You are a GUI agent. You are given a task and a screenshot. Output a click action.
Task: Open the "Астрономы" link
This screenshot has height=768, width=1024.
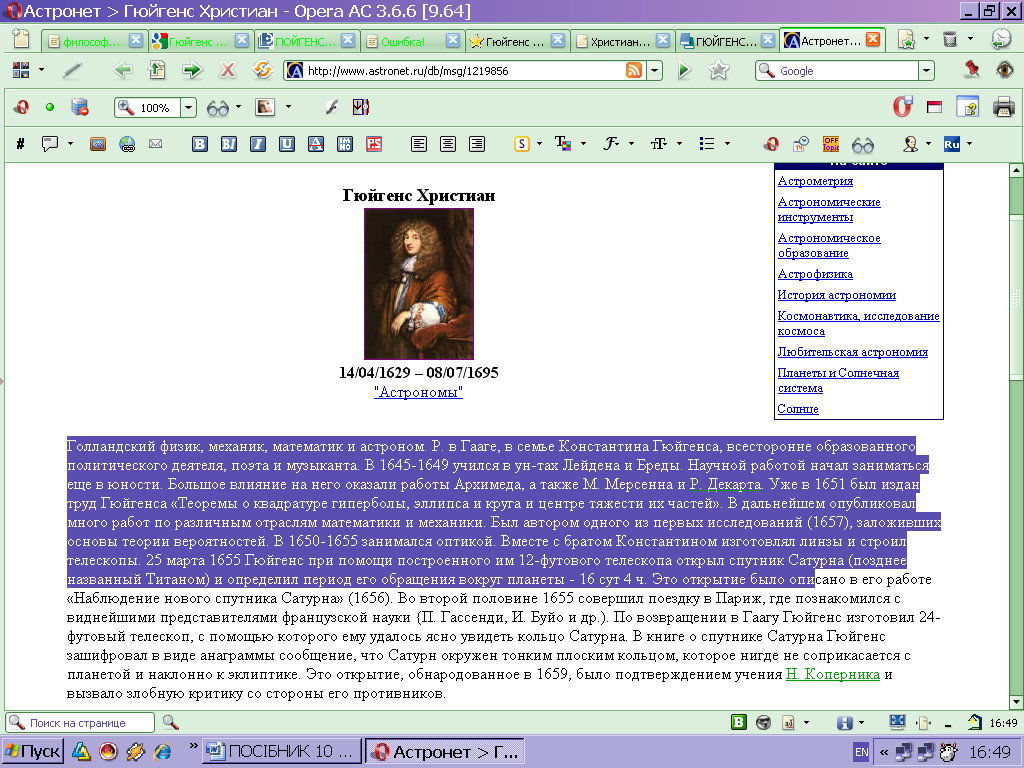[419, 392]
